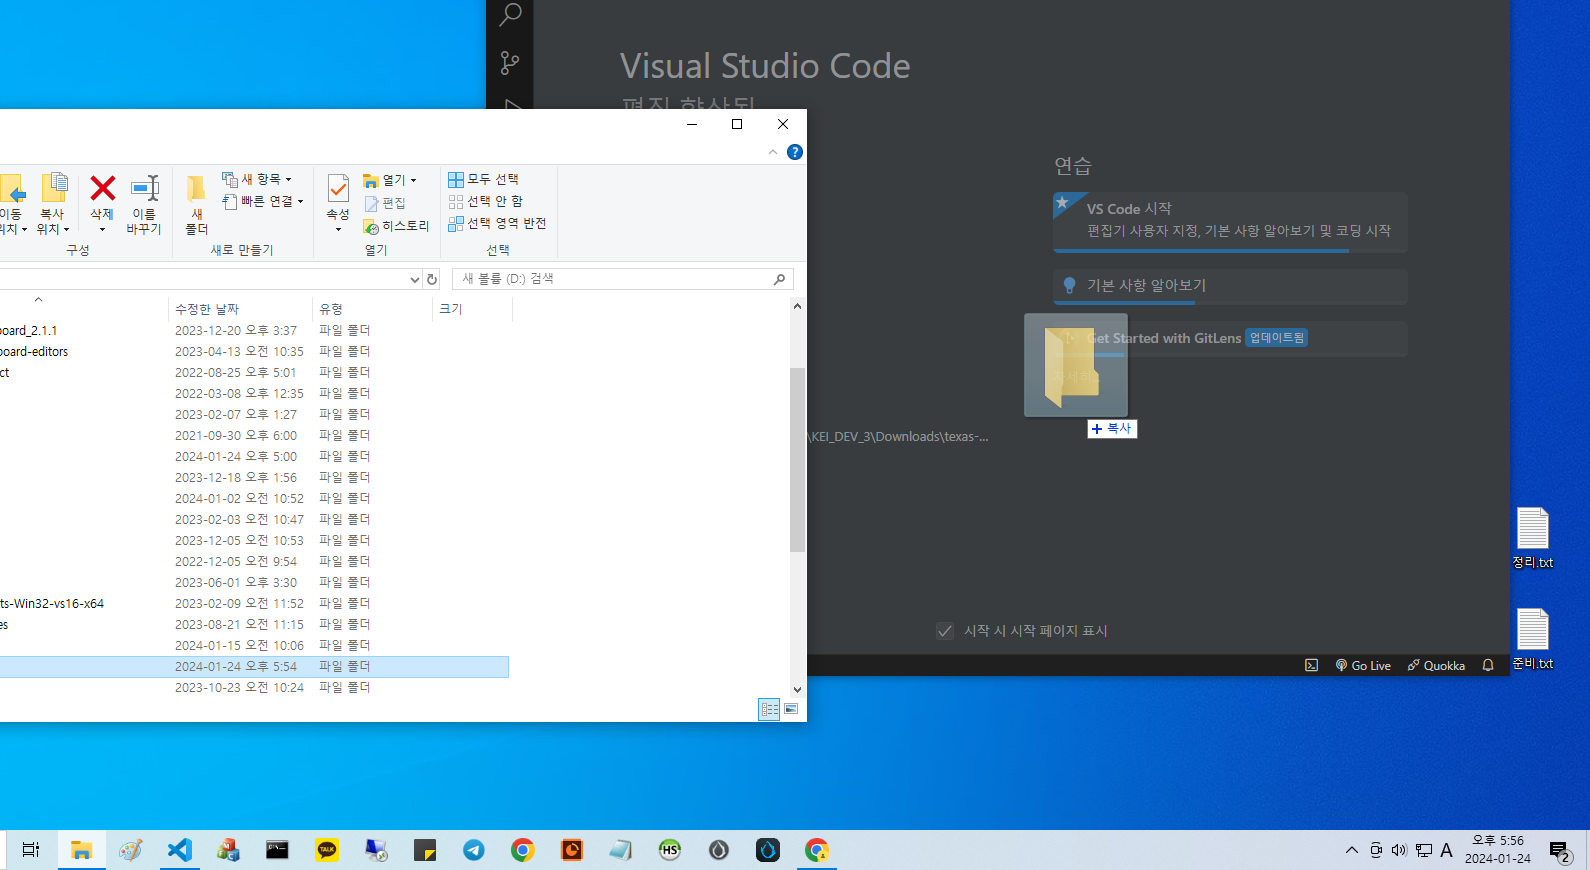Open KakaoTalk from the taskbar
Image resolution: width=1590 pixels, height=870 pixels.
pos(327,850)
